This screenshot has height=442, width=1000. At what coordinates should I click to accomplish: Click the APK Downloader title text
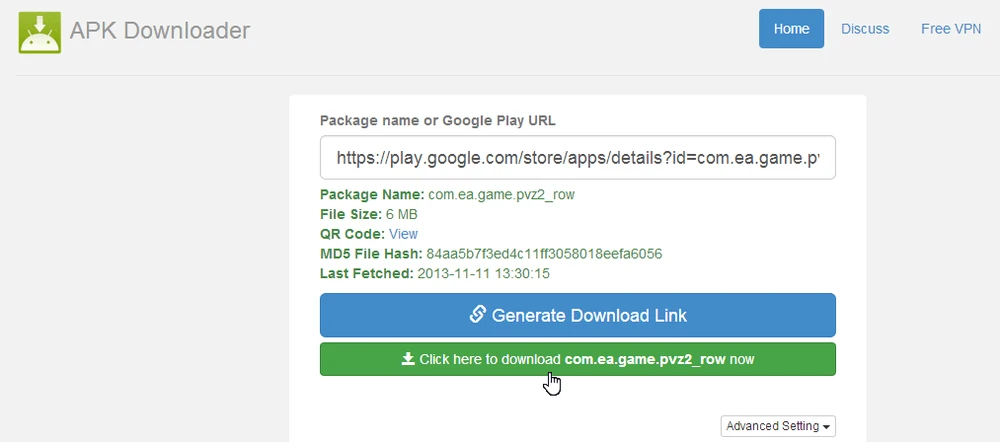(160, 31)
